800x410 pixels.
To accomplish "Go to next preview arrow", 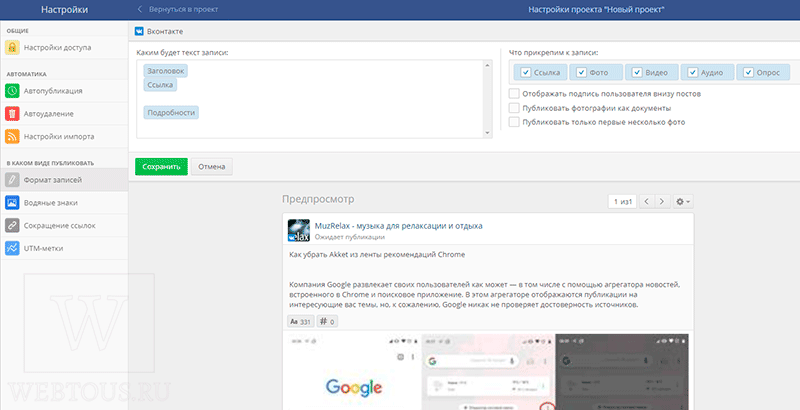I will pos(662,201).
